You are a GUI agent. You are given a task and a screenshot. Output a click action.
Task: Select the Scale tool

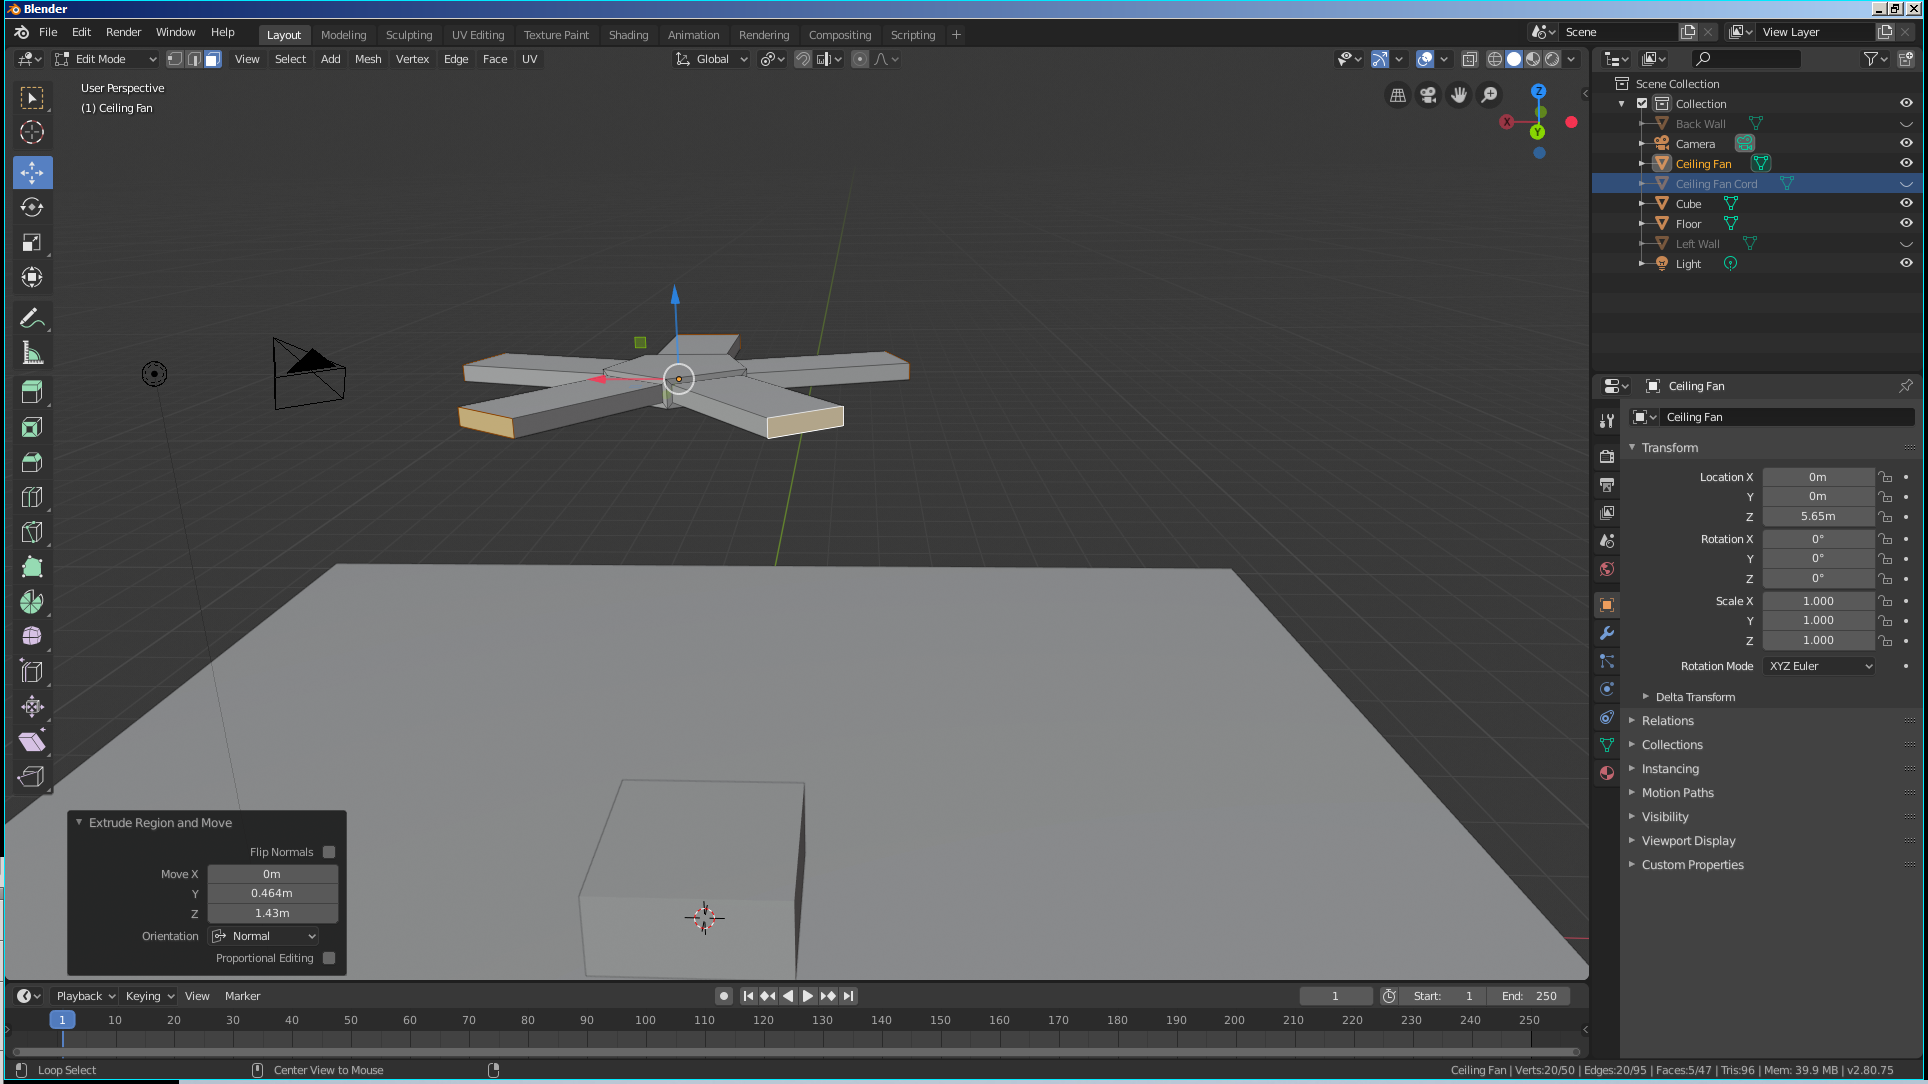coord(32,242)
